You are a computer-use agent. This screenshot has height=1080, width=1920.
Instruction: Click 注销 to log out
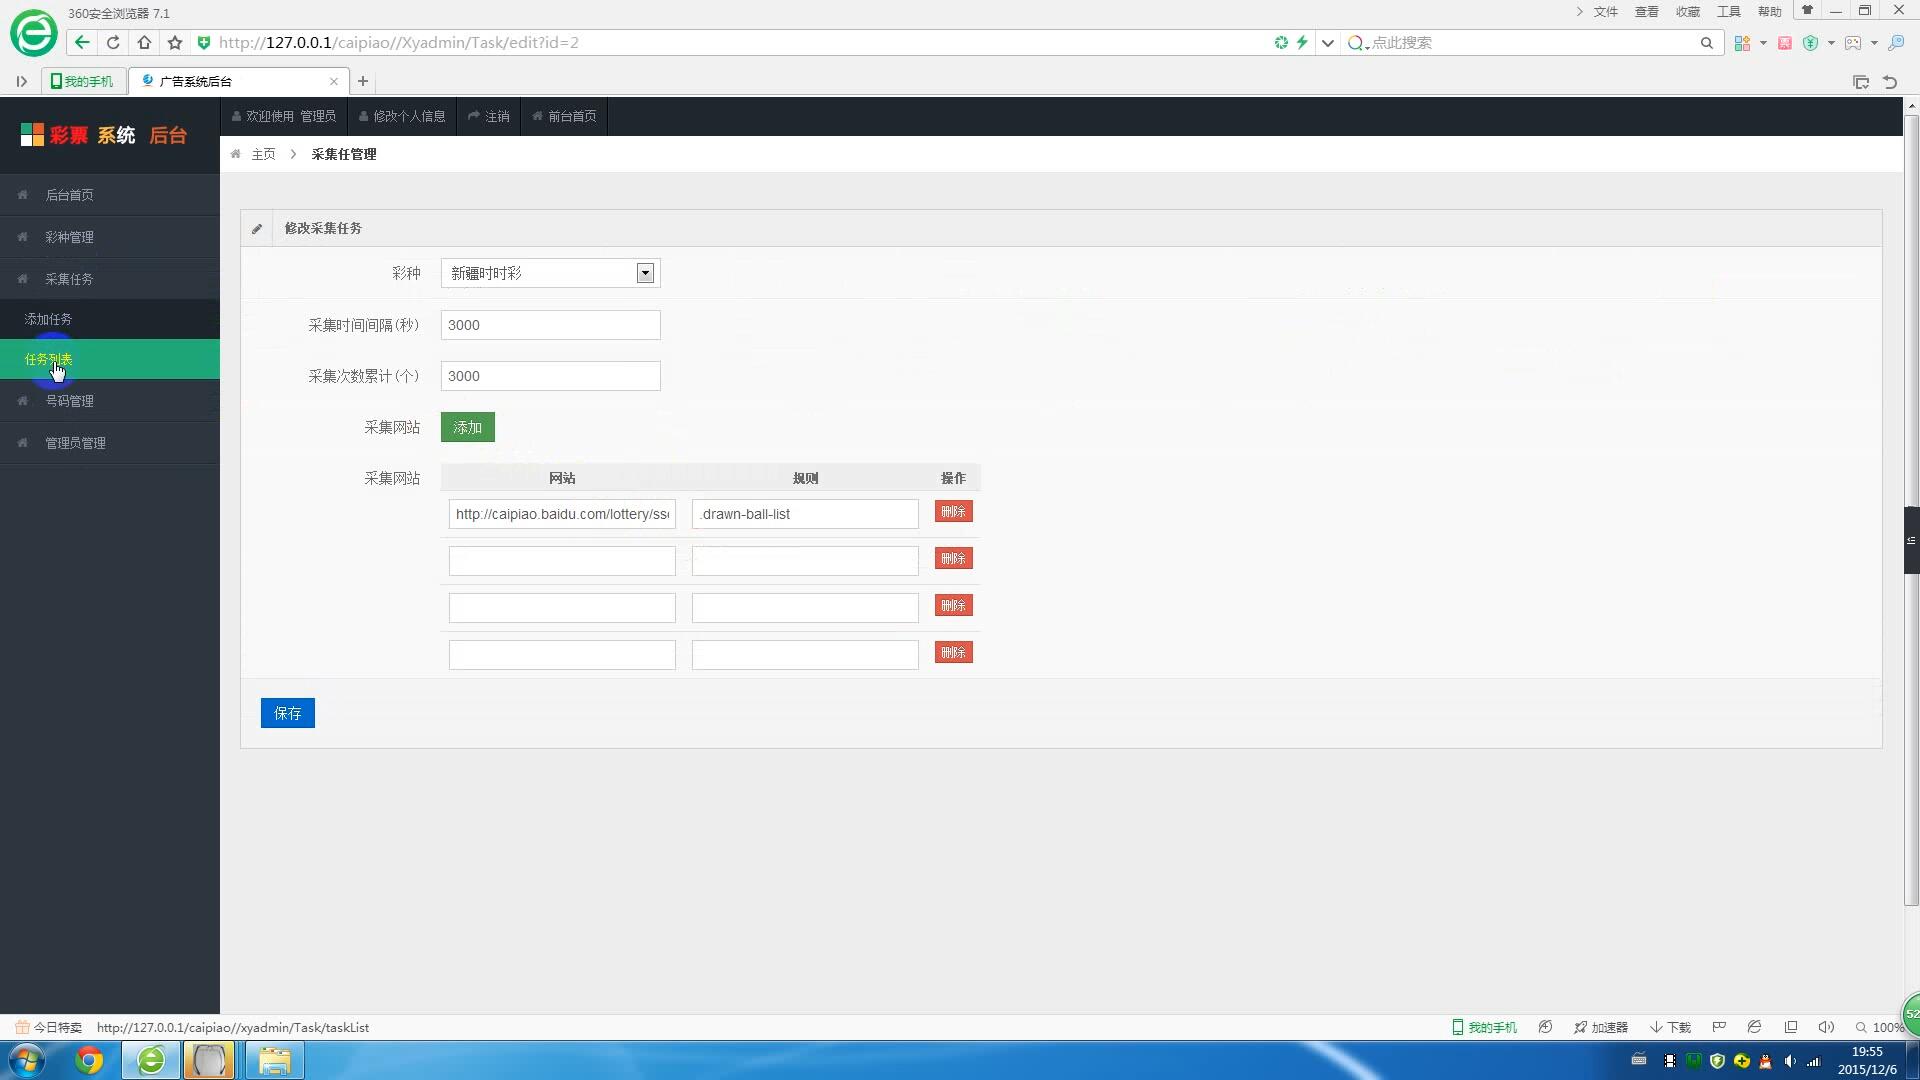pyautogui.click(x=489, y=116)
